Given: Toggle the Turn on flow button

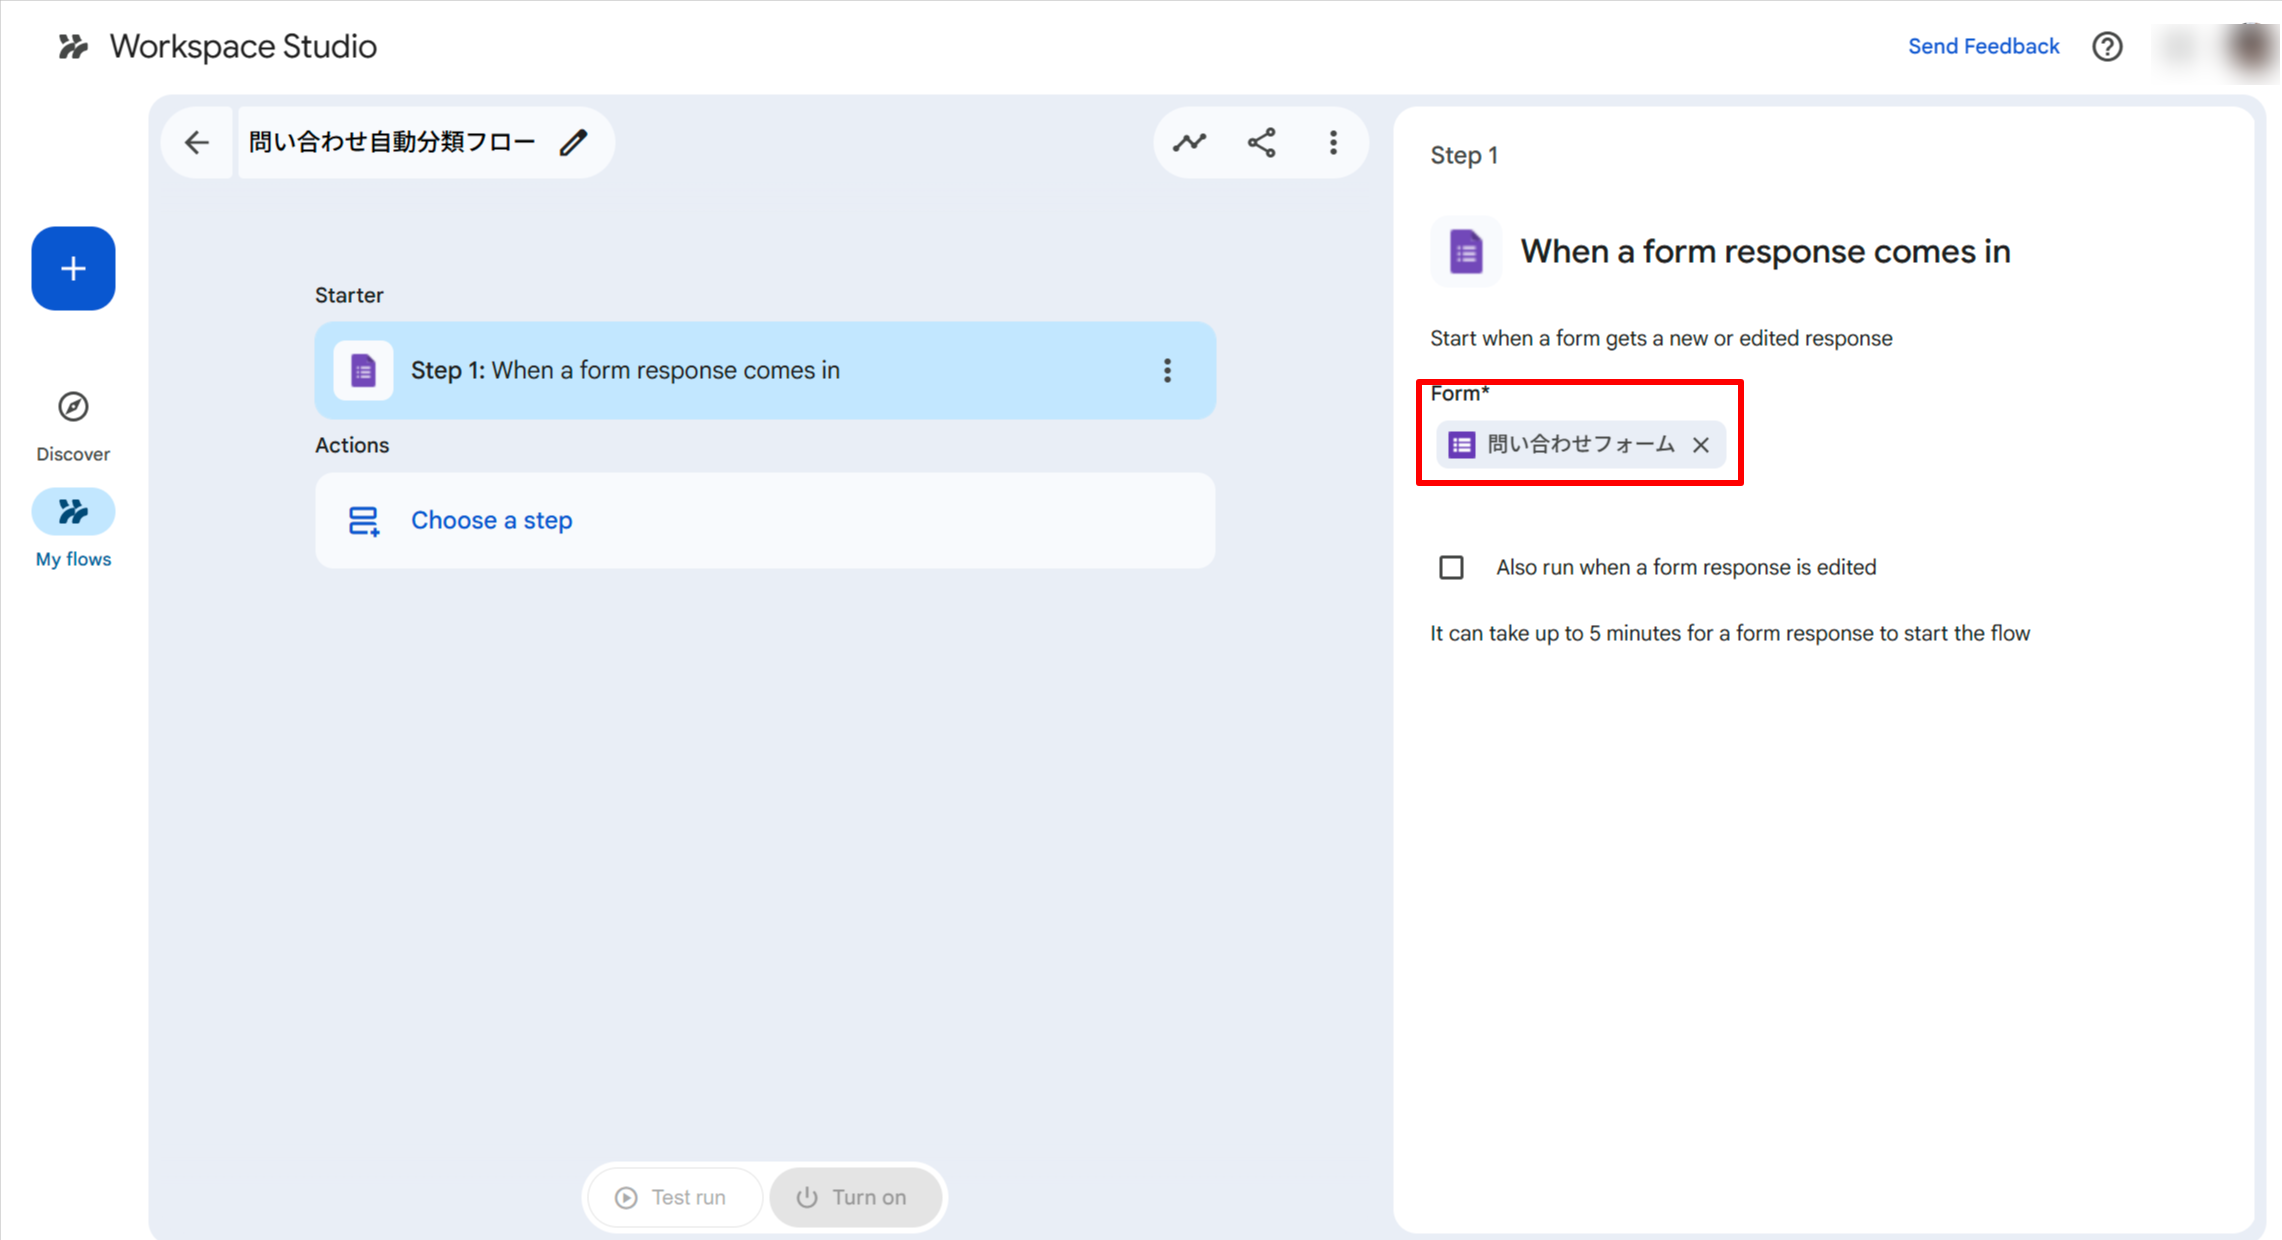Looking at the screenshot, I should coord(854,1197).
